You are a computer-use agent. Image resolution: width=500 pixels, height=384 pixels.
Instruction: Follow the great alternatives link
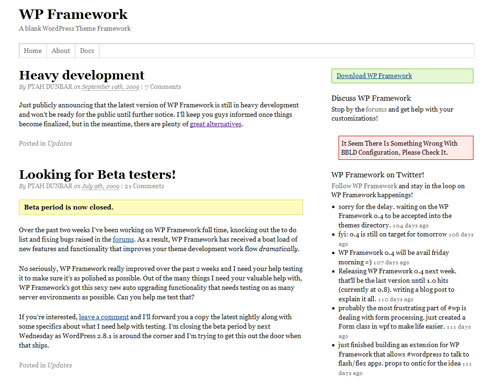(216, 124)
